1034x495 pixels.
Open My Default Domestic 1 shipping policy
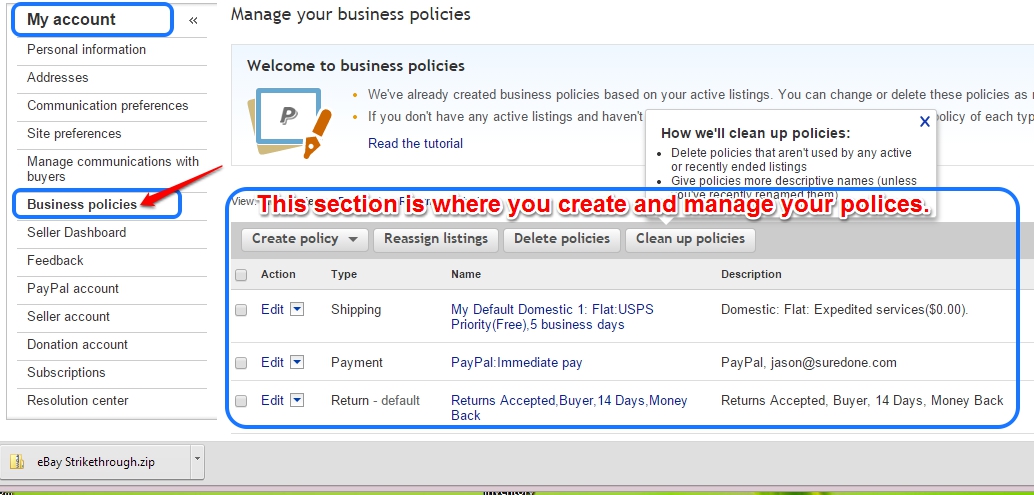coord(553,317)
